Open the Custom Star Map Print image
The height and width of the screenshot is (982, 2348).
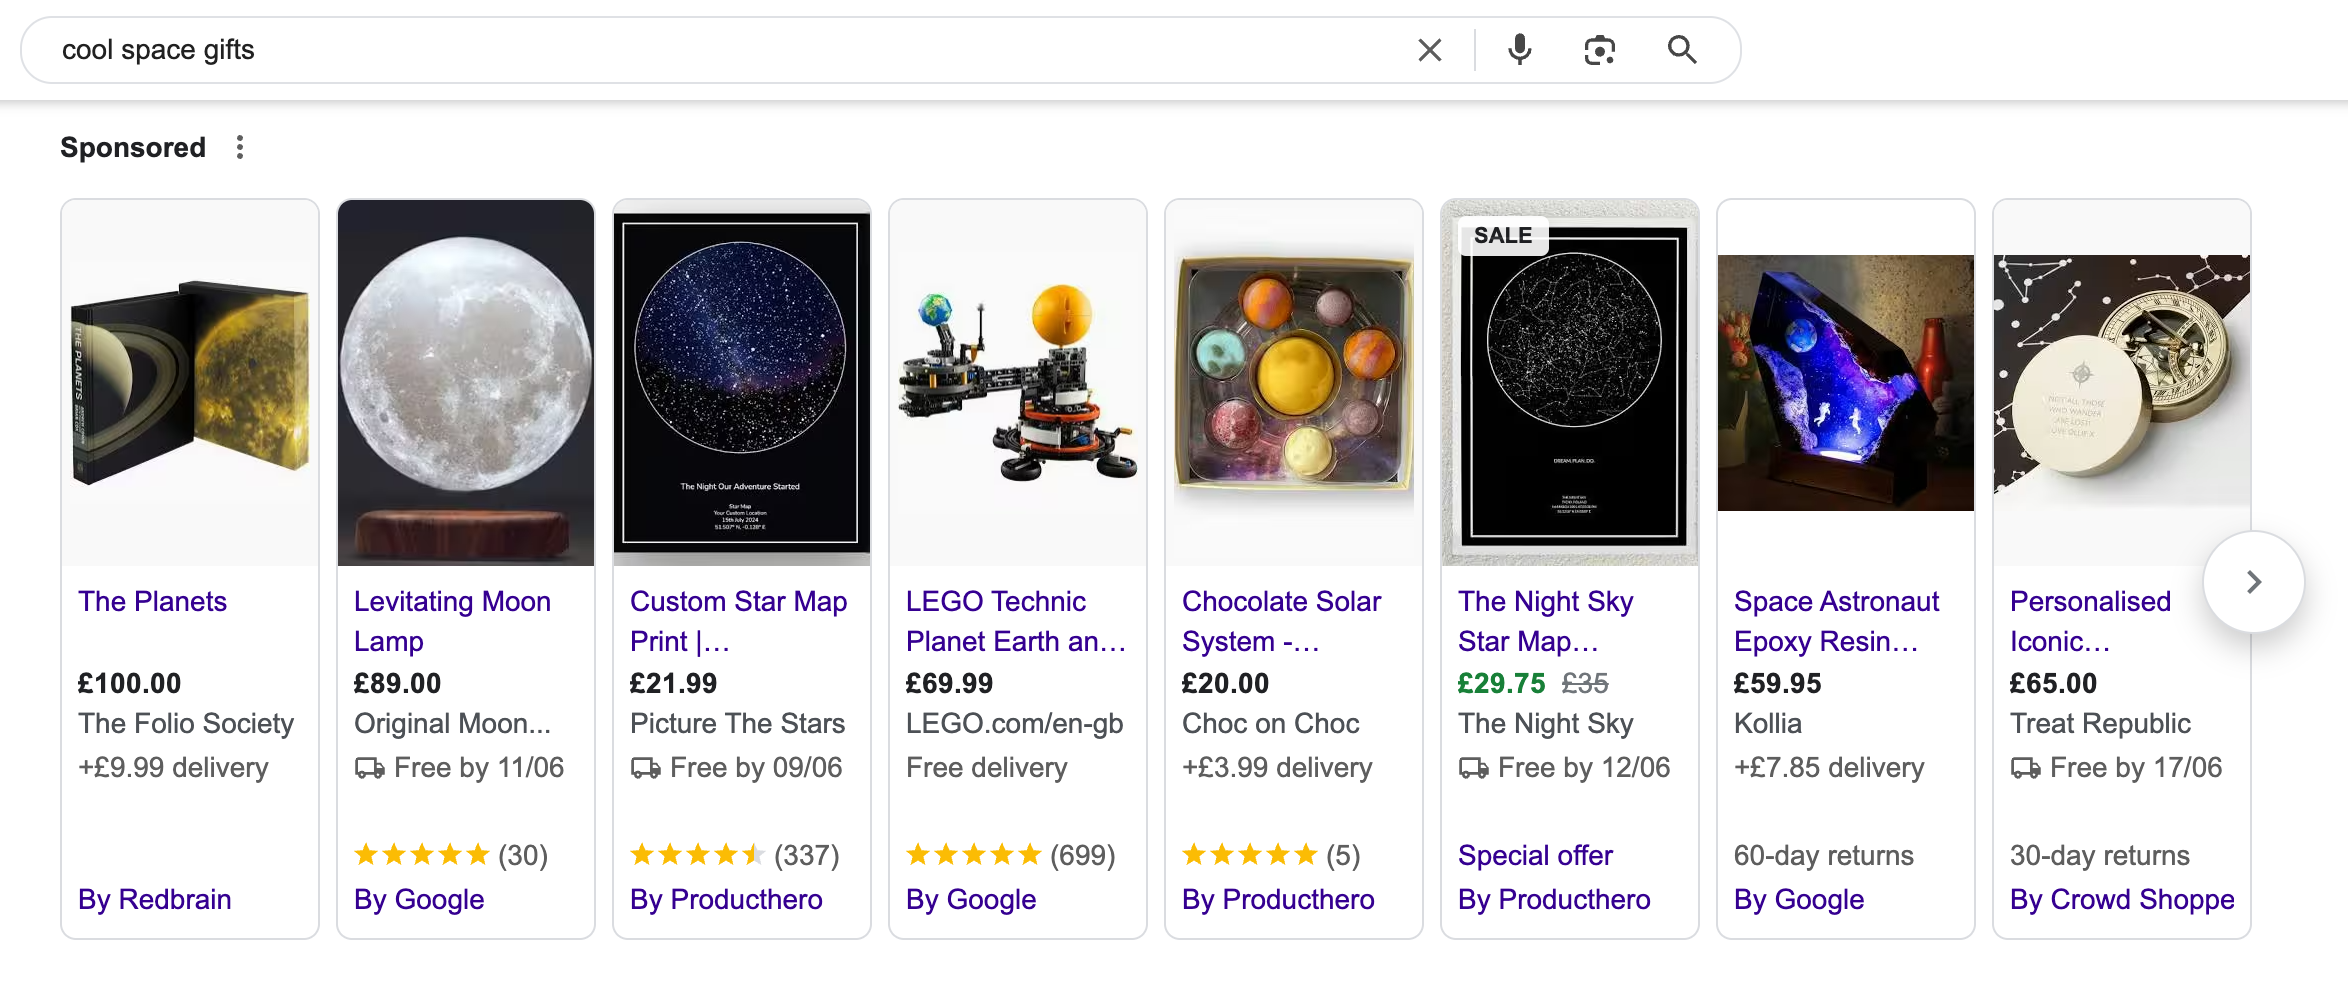(x=742, y=383)
